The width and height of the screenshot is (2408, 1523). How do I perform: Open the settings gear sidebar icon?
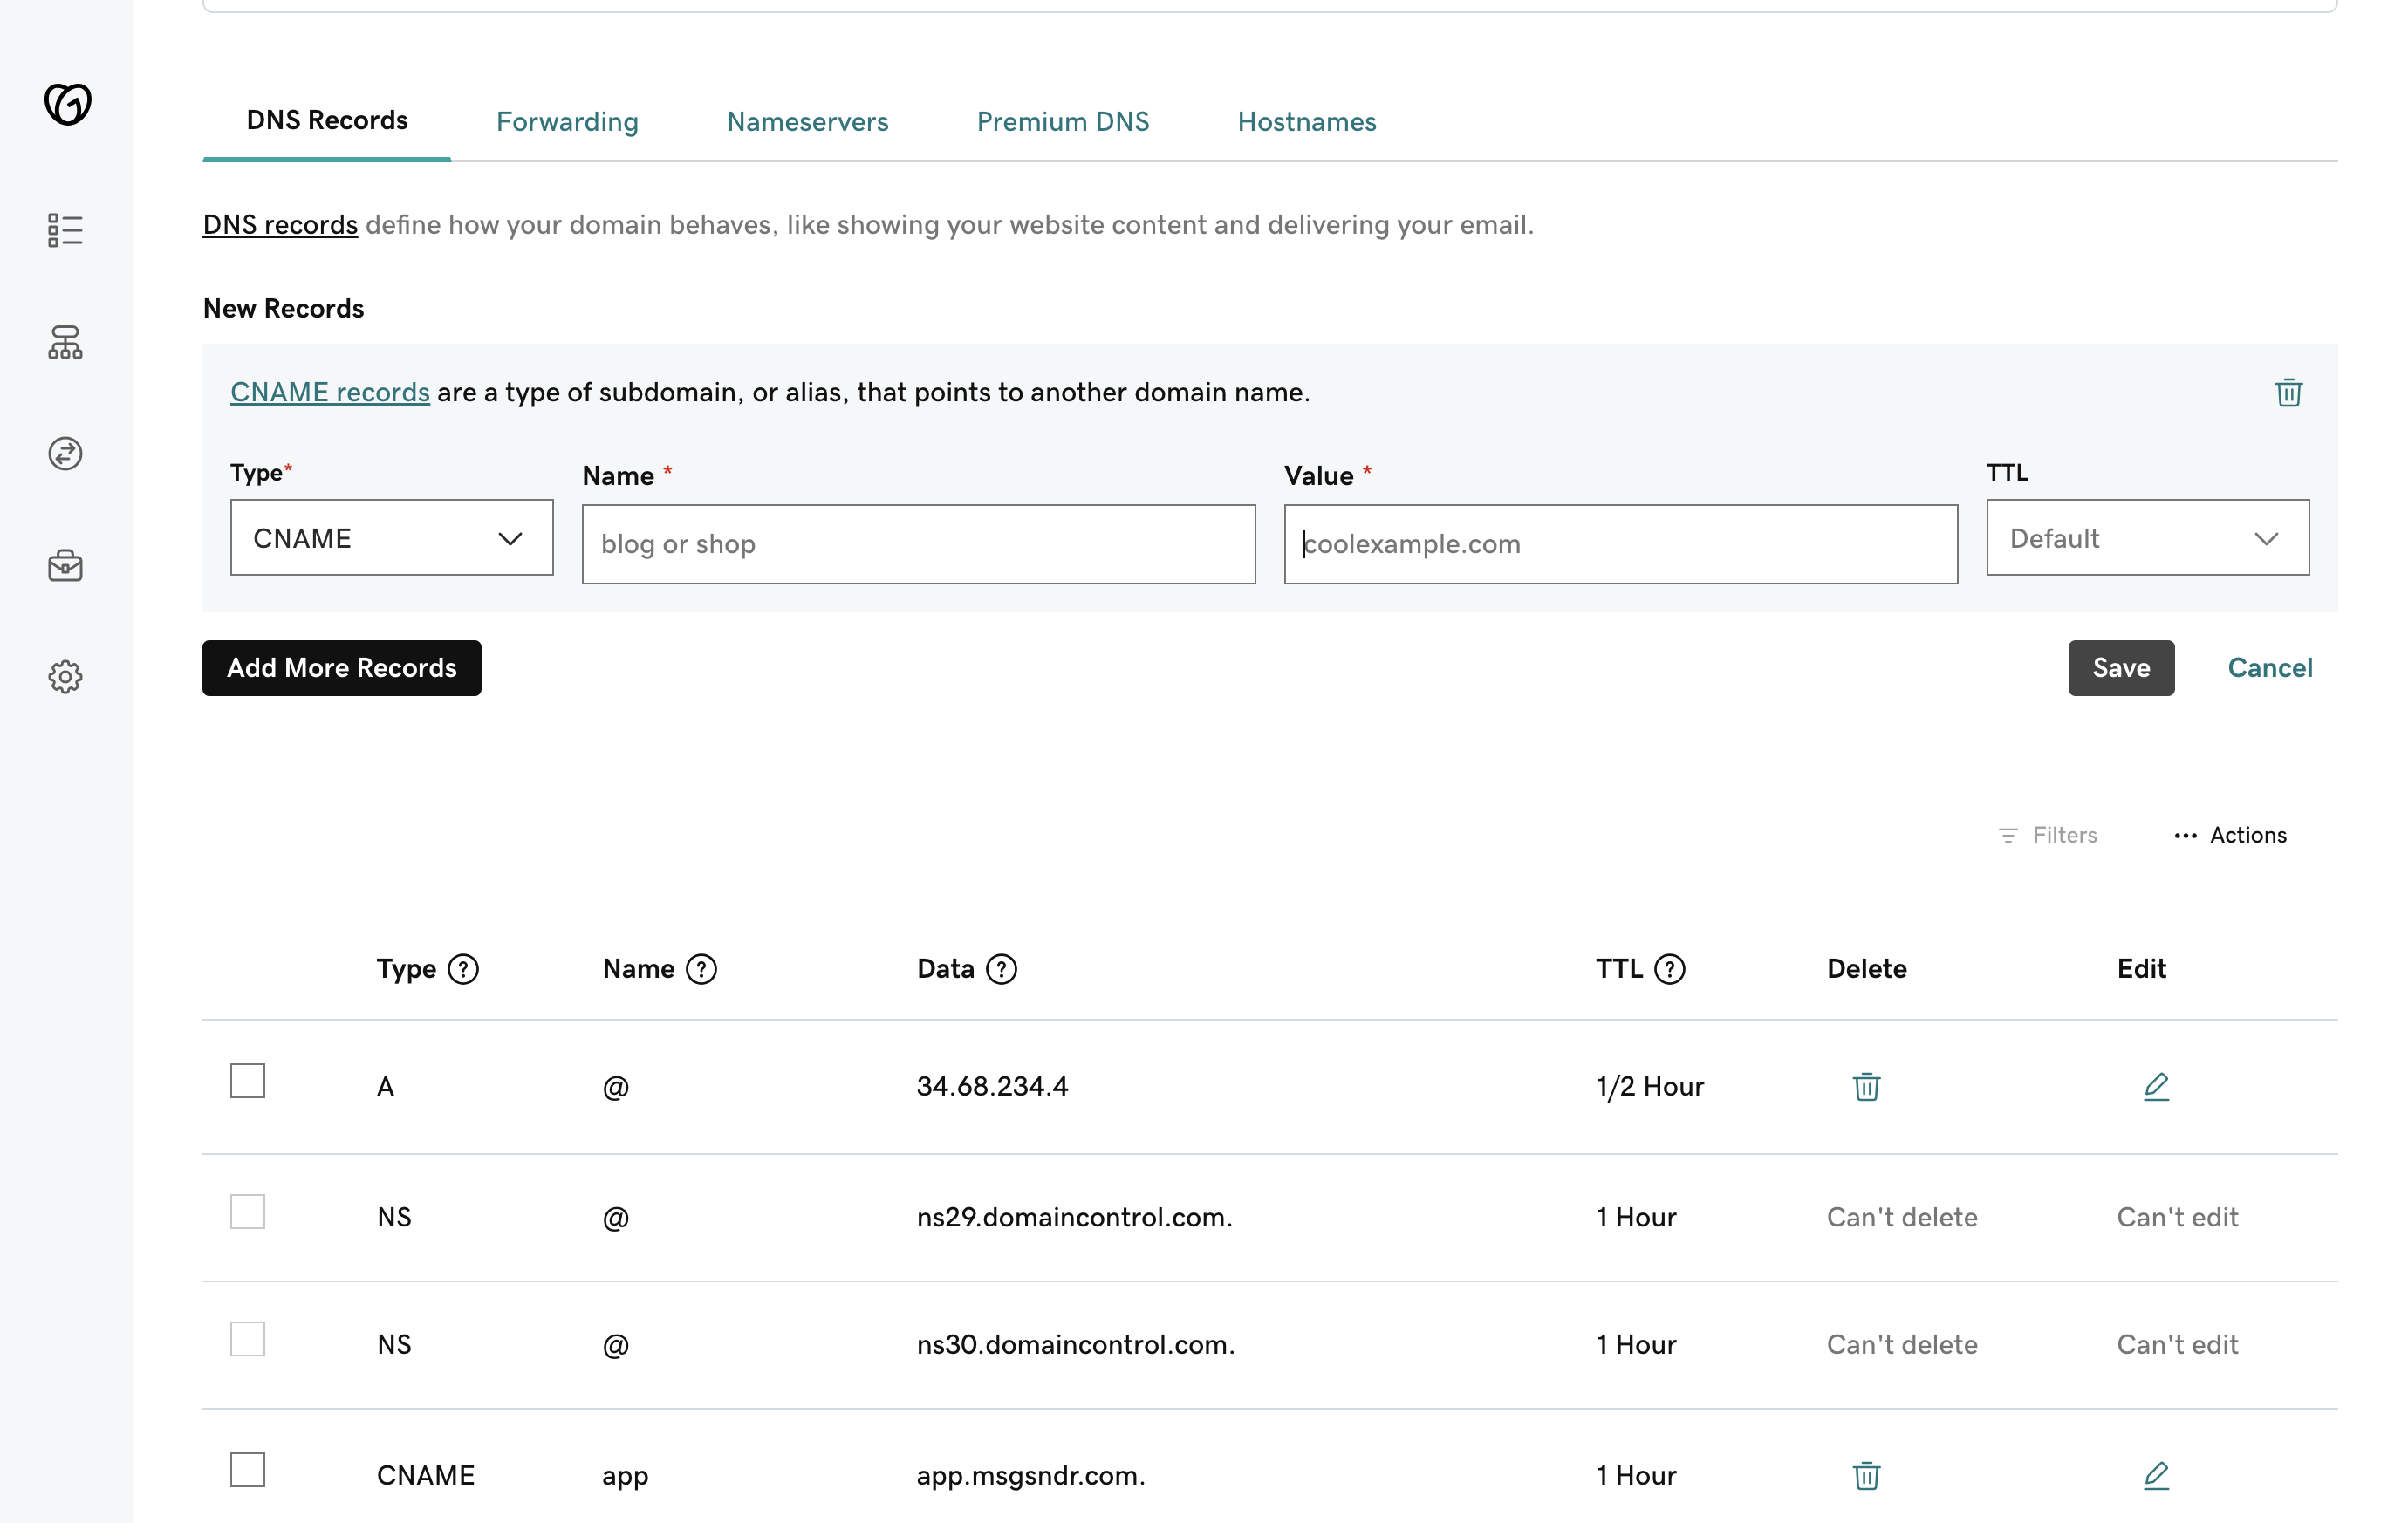(x=65, y=677)
